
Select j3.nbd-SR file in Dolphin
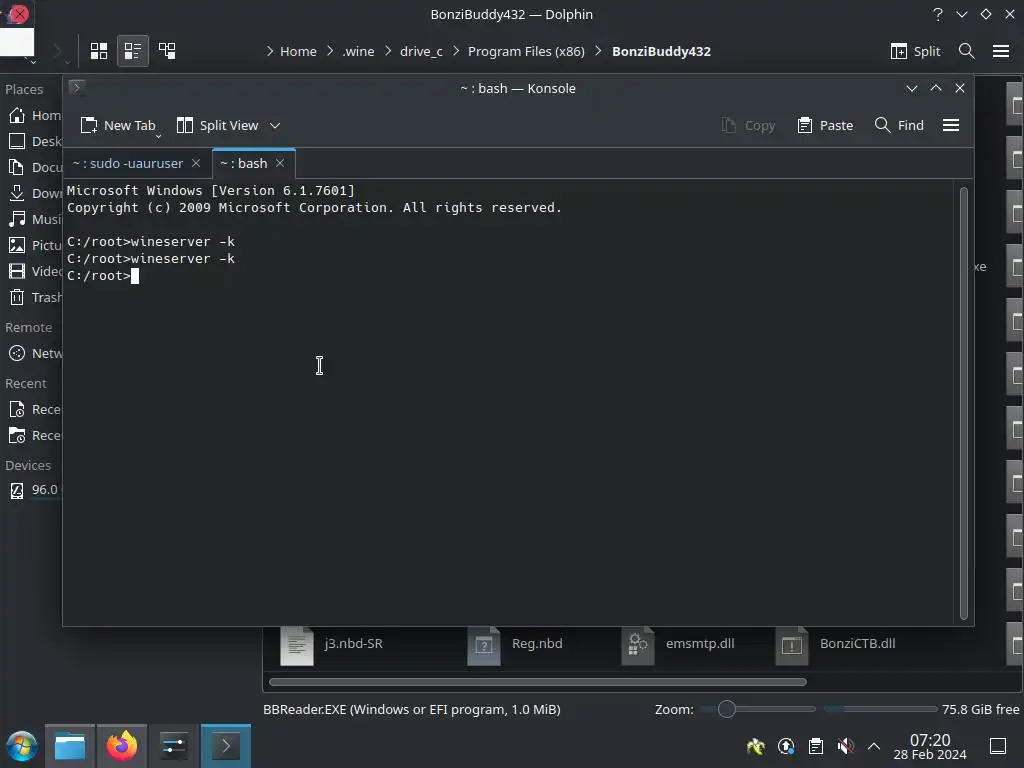[333, 645]
